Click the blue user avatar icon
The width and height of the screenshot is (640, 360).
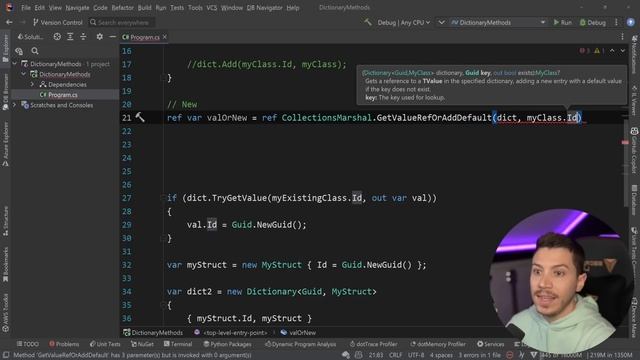coord(631,22)
